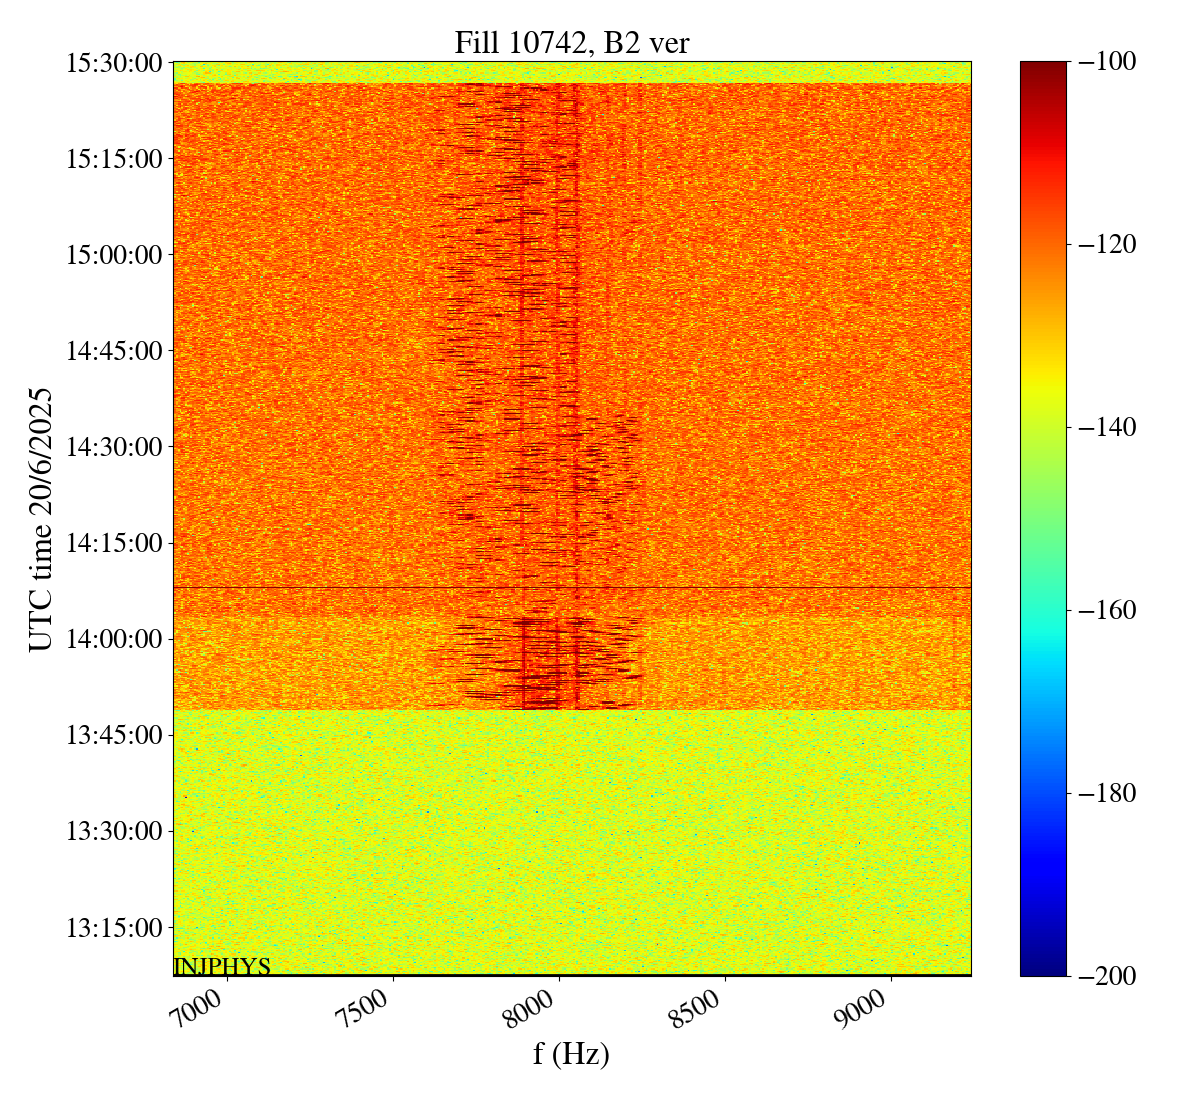
Task: Click the 15:00:00 time tick label
Action: coord(114,255)
